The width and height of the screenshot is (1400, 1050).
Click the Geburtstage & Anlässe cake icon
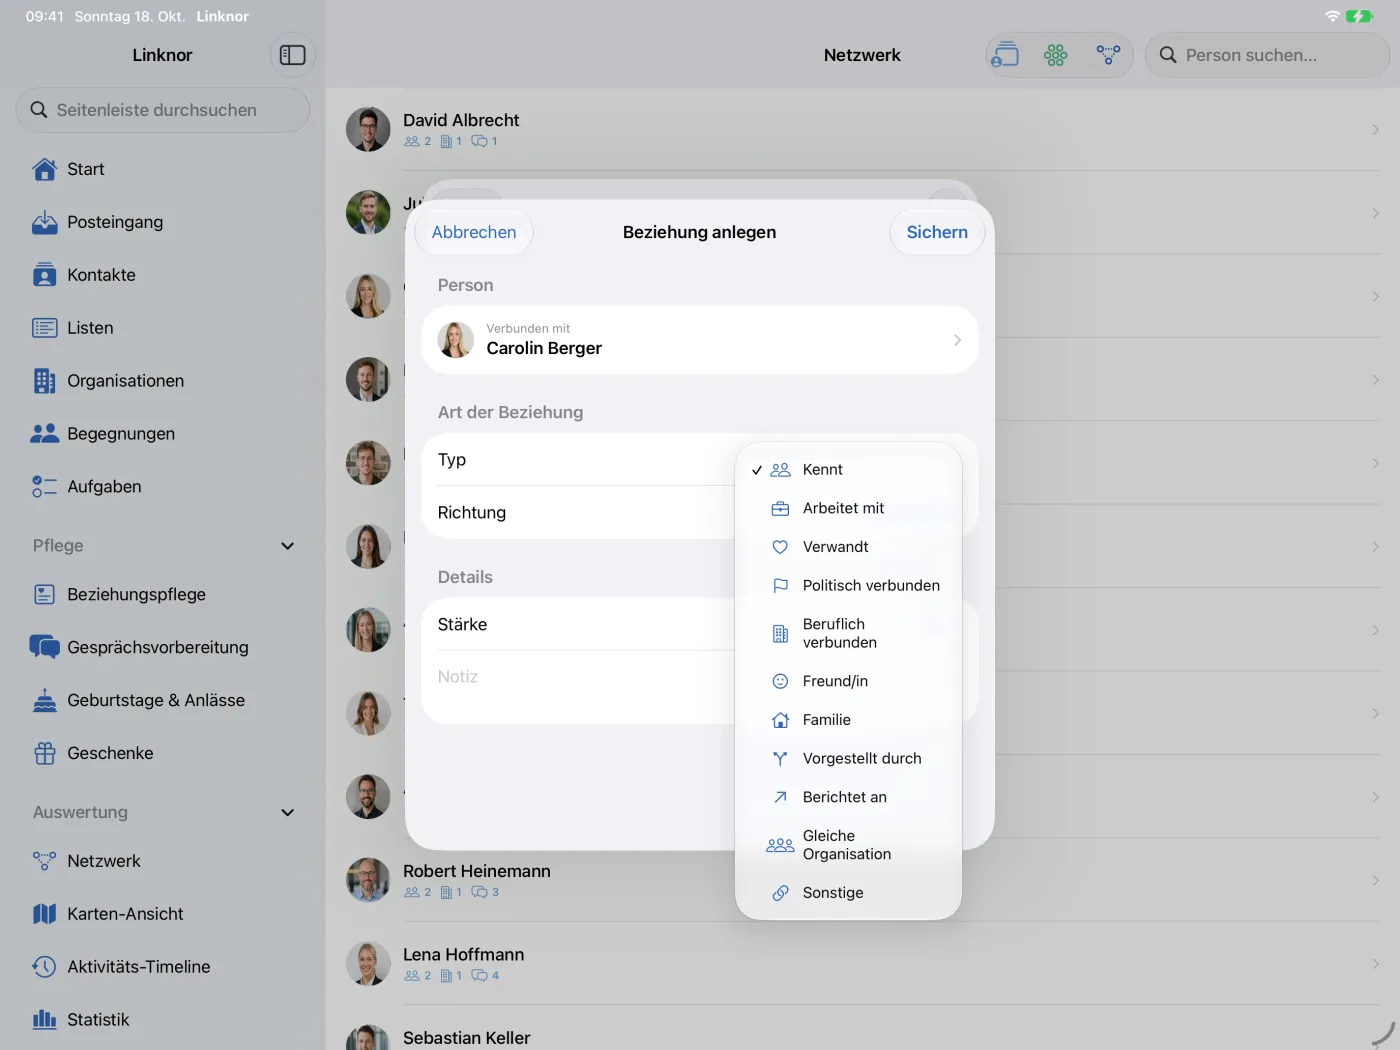(45, 700)
